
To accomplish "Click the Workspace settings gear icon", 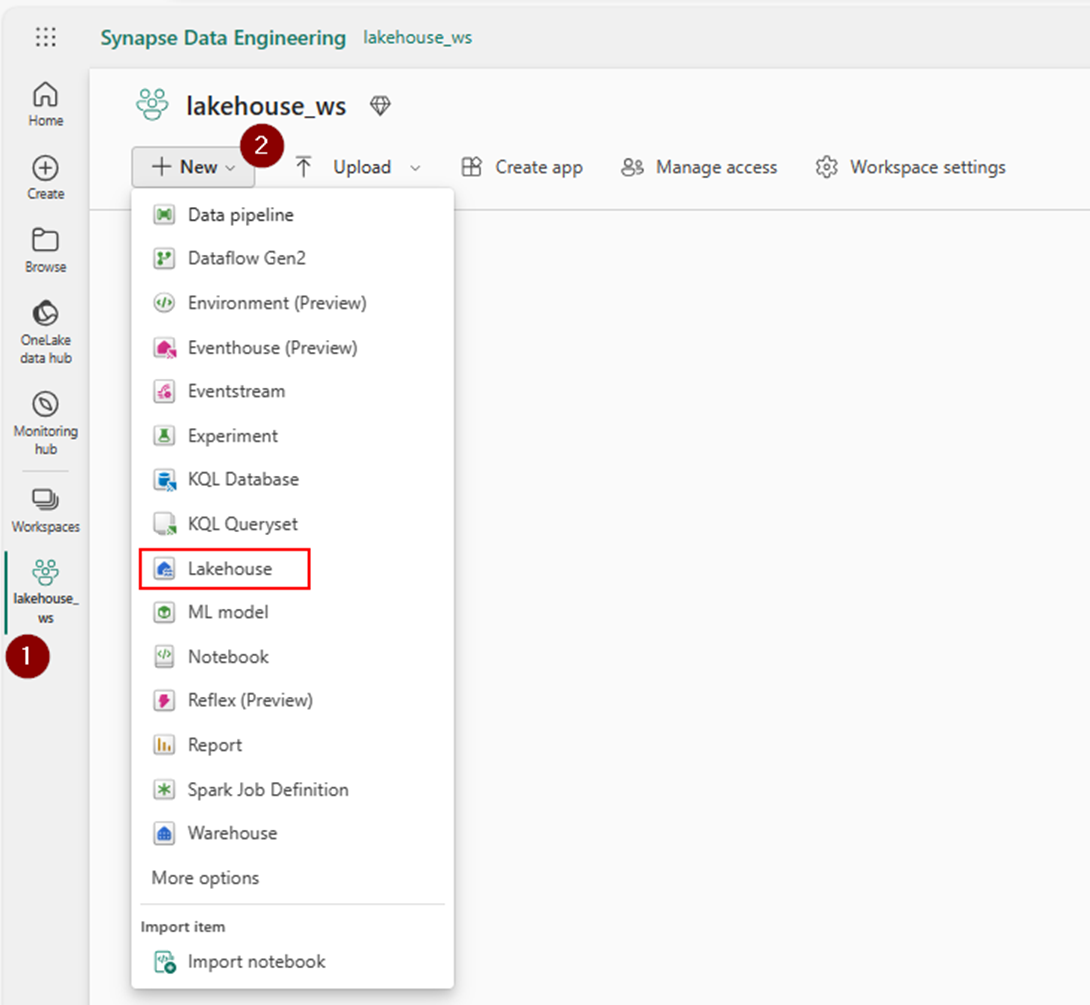I will 827,168.
